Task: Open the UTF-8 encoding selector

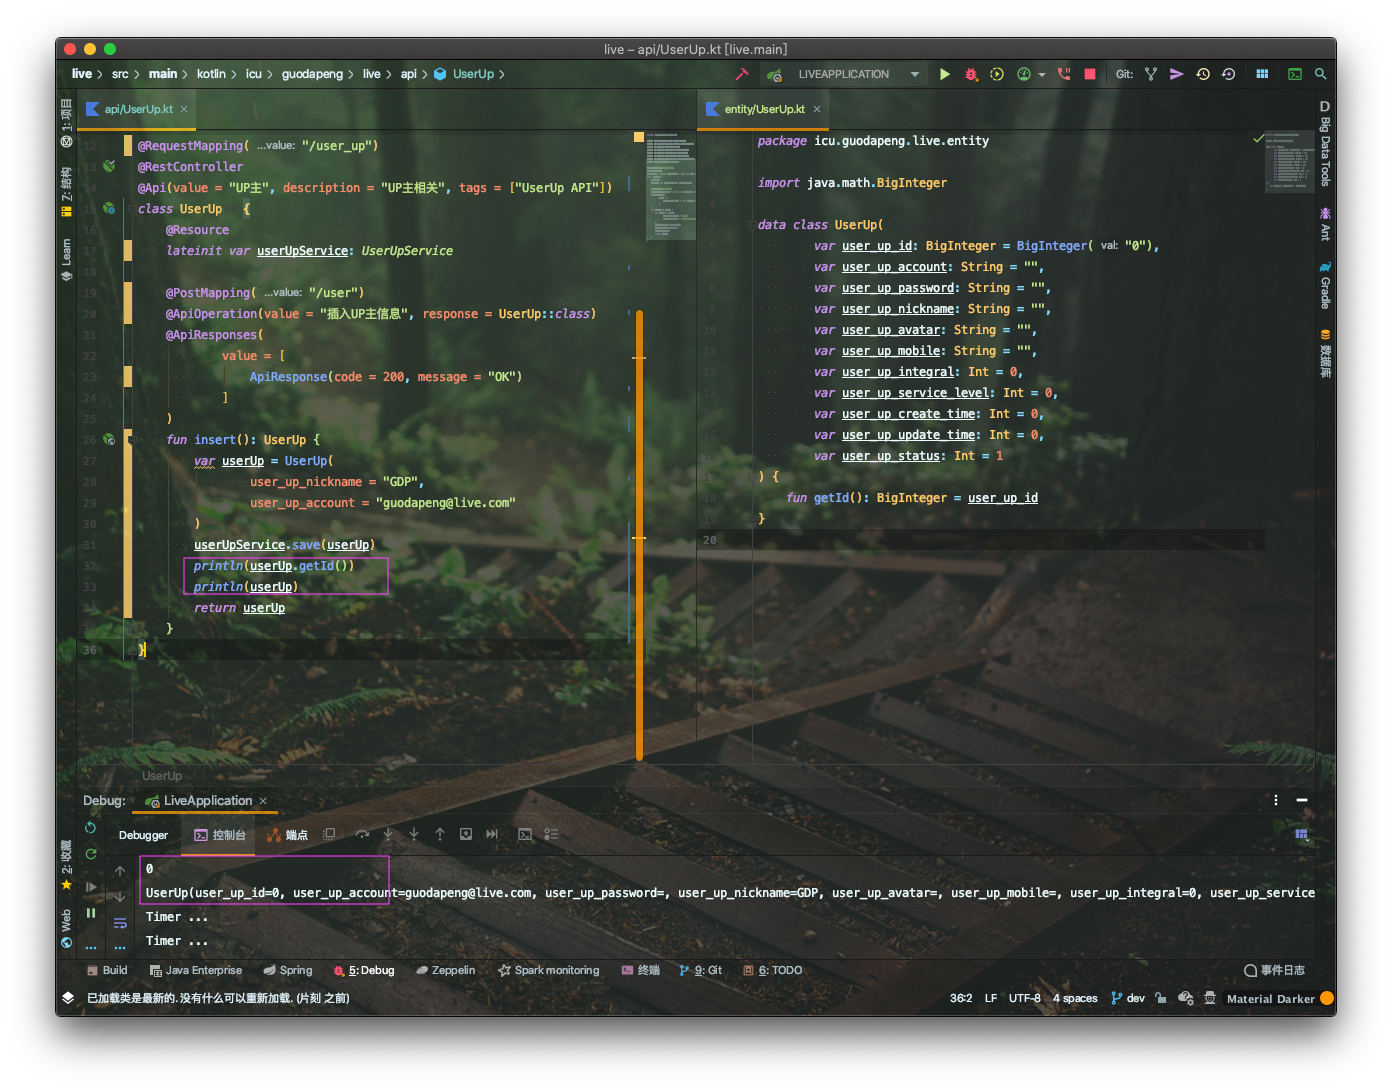Action: (x=1024, y=998)
